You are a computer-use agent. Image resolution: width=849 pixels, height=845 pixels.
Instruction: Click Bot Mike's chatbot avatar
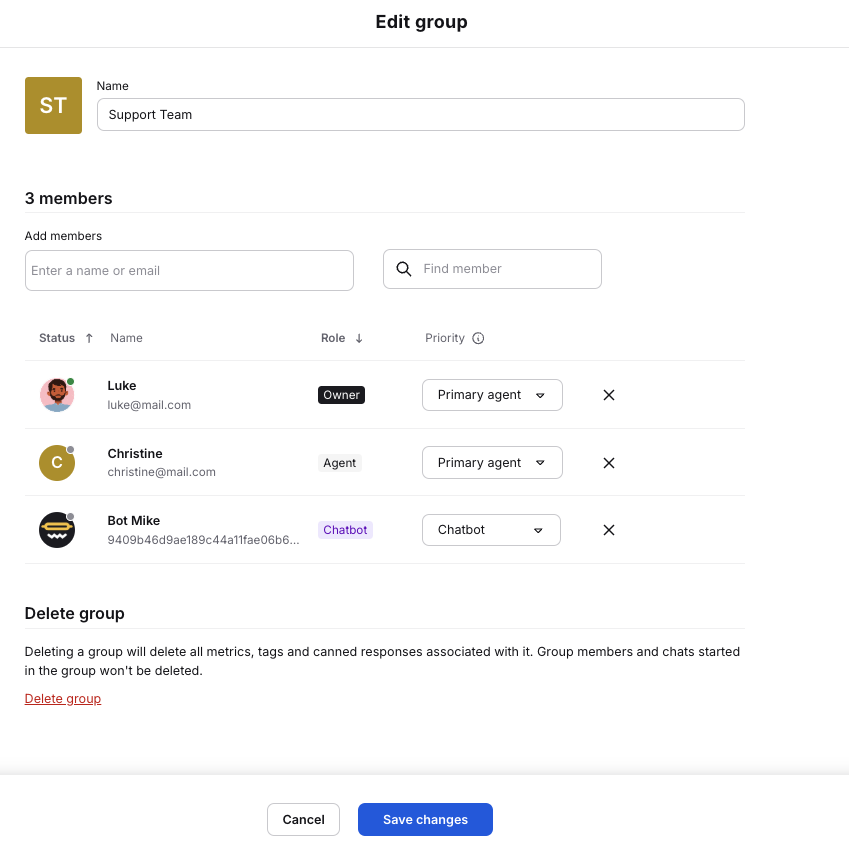pos(57,530)
